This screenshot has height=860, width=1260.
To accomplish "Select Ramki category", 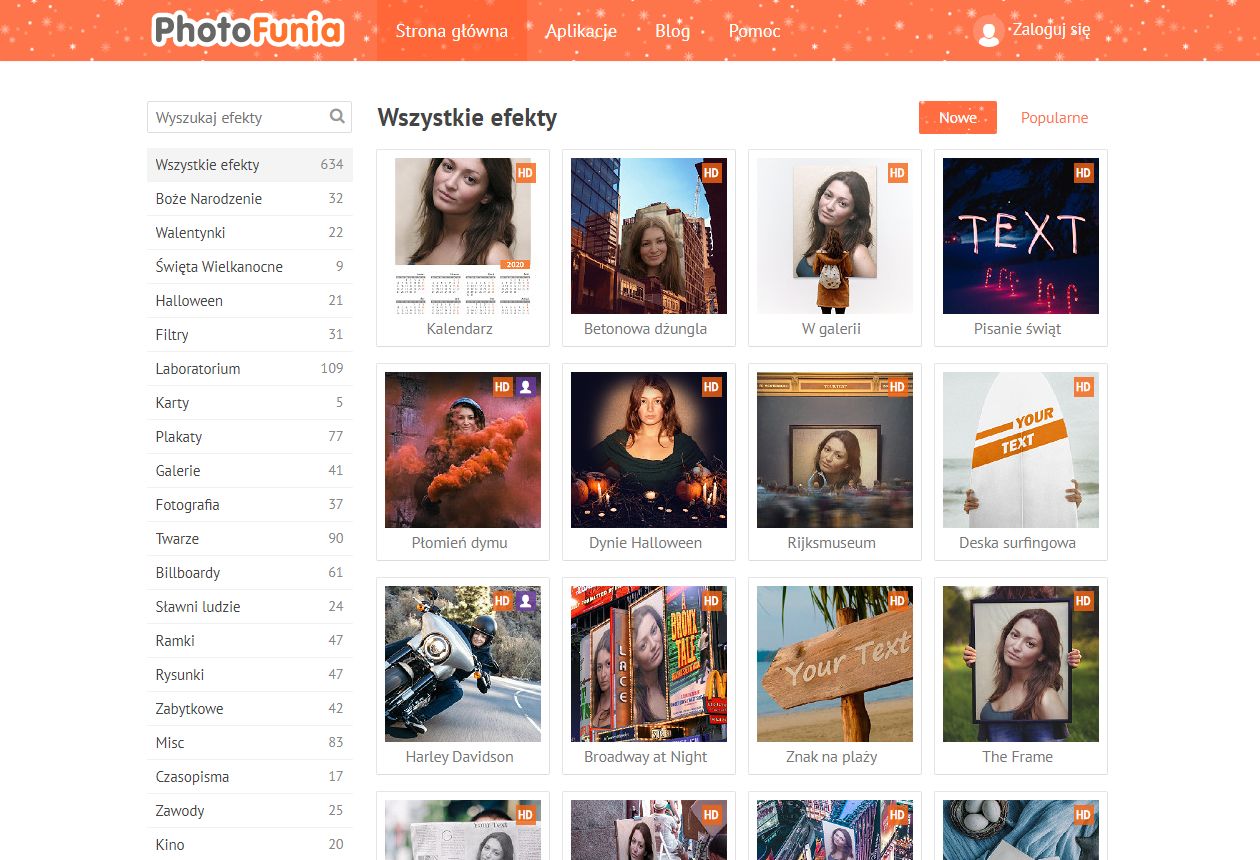I will pos(249,641).
